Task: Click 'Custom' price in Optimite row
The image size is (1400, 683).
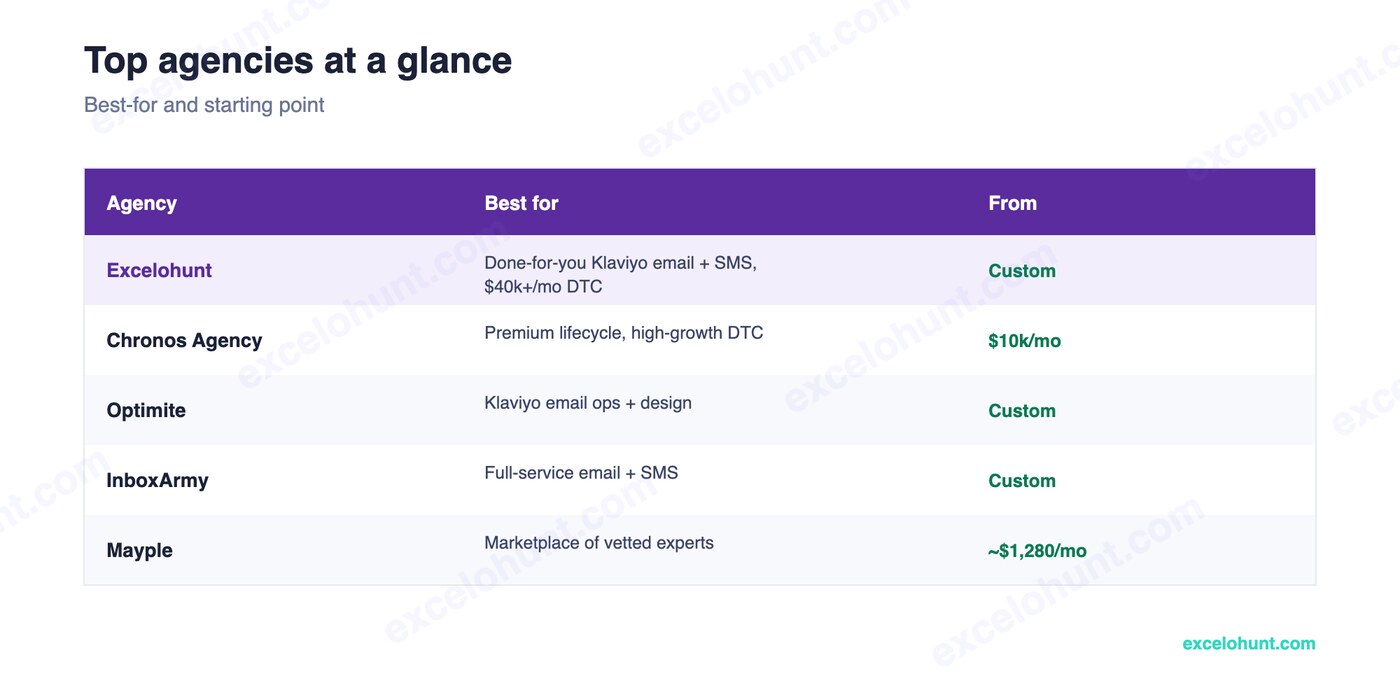Action: tap(1022, 411)
